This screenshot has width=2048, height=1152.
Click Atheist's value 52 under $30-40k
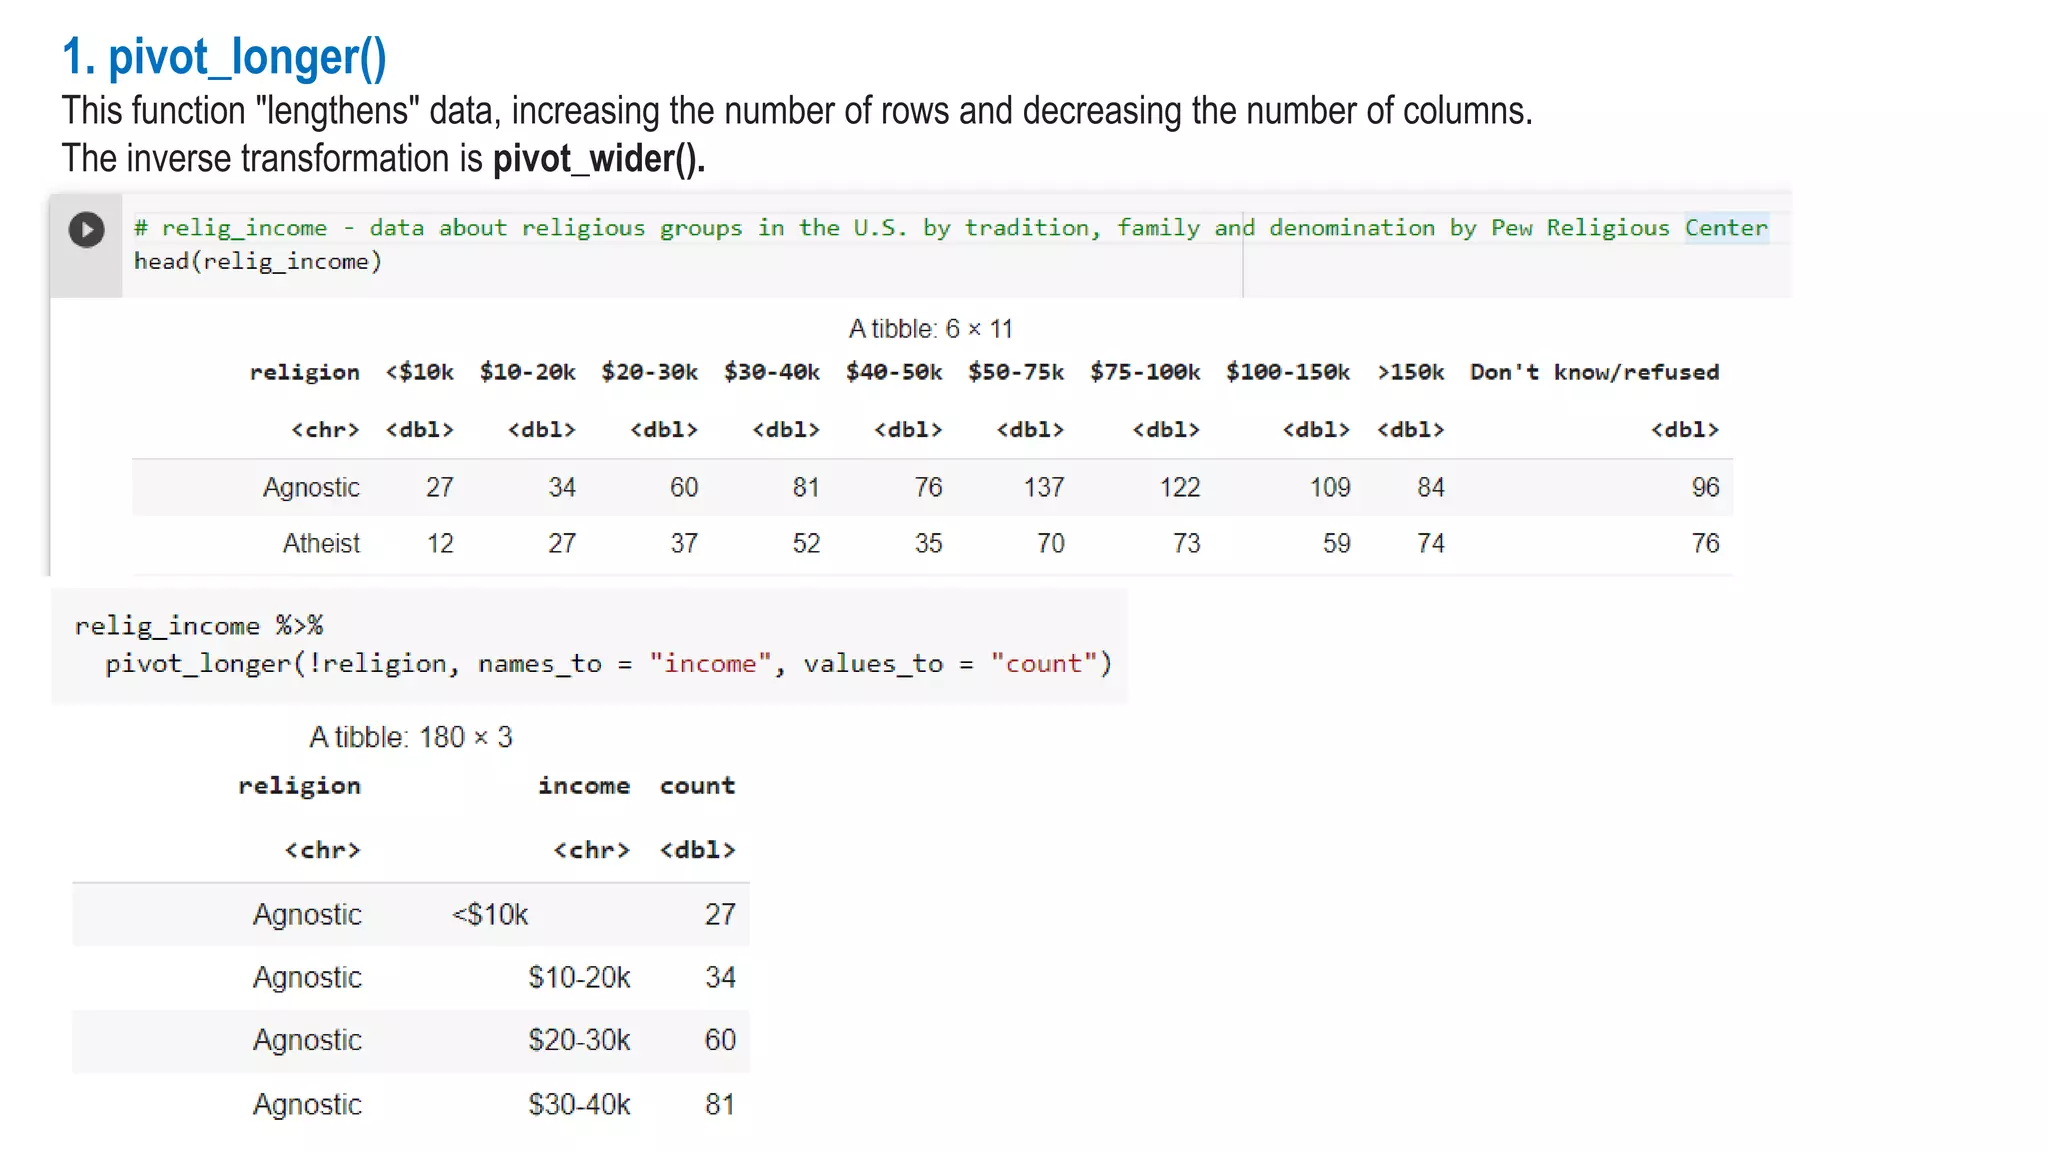coord(806,543)
